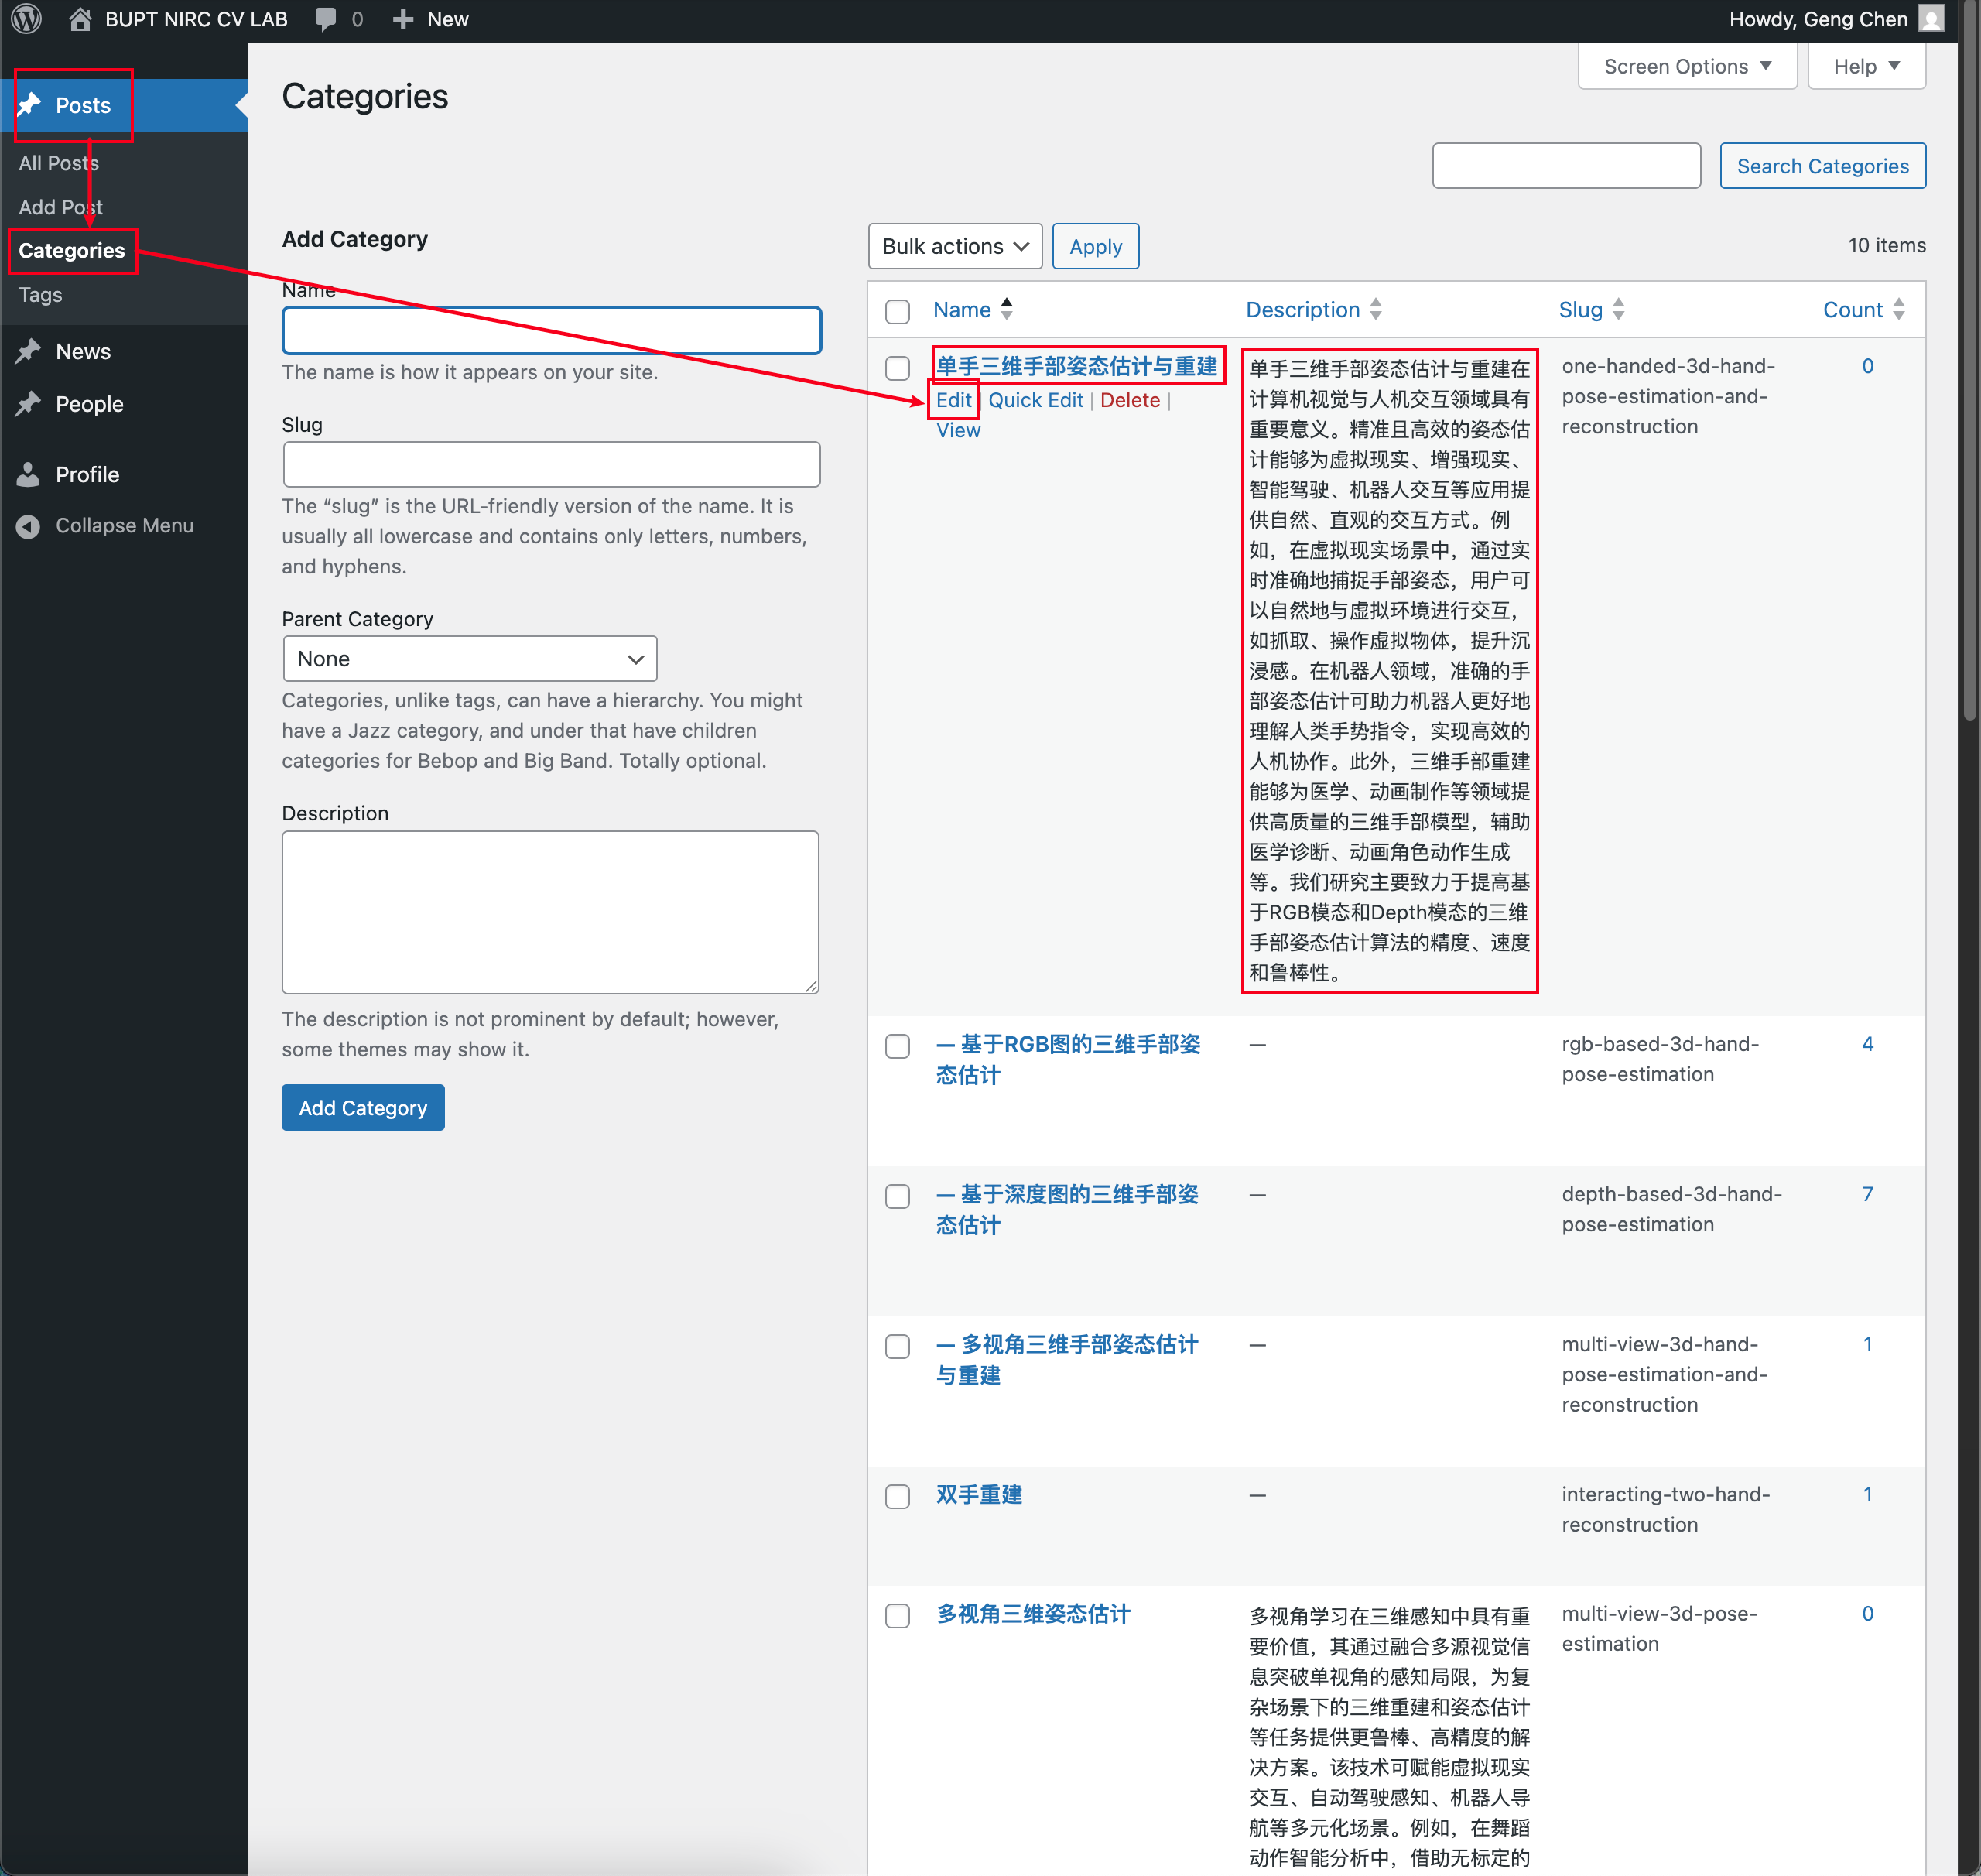Expand the Parent Category None dropdown
This screenshot has width=1981, height=1876.
pyautogui.click(x=469, y=659)
